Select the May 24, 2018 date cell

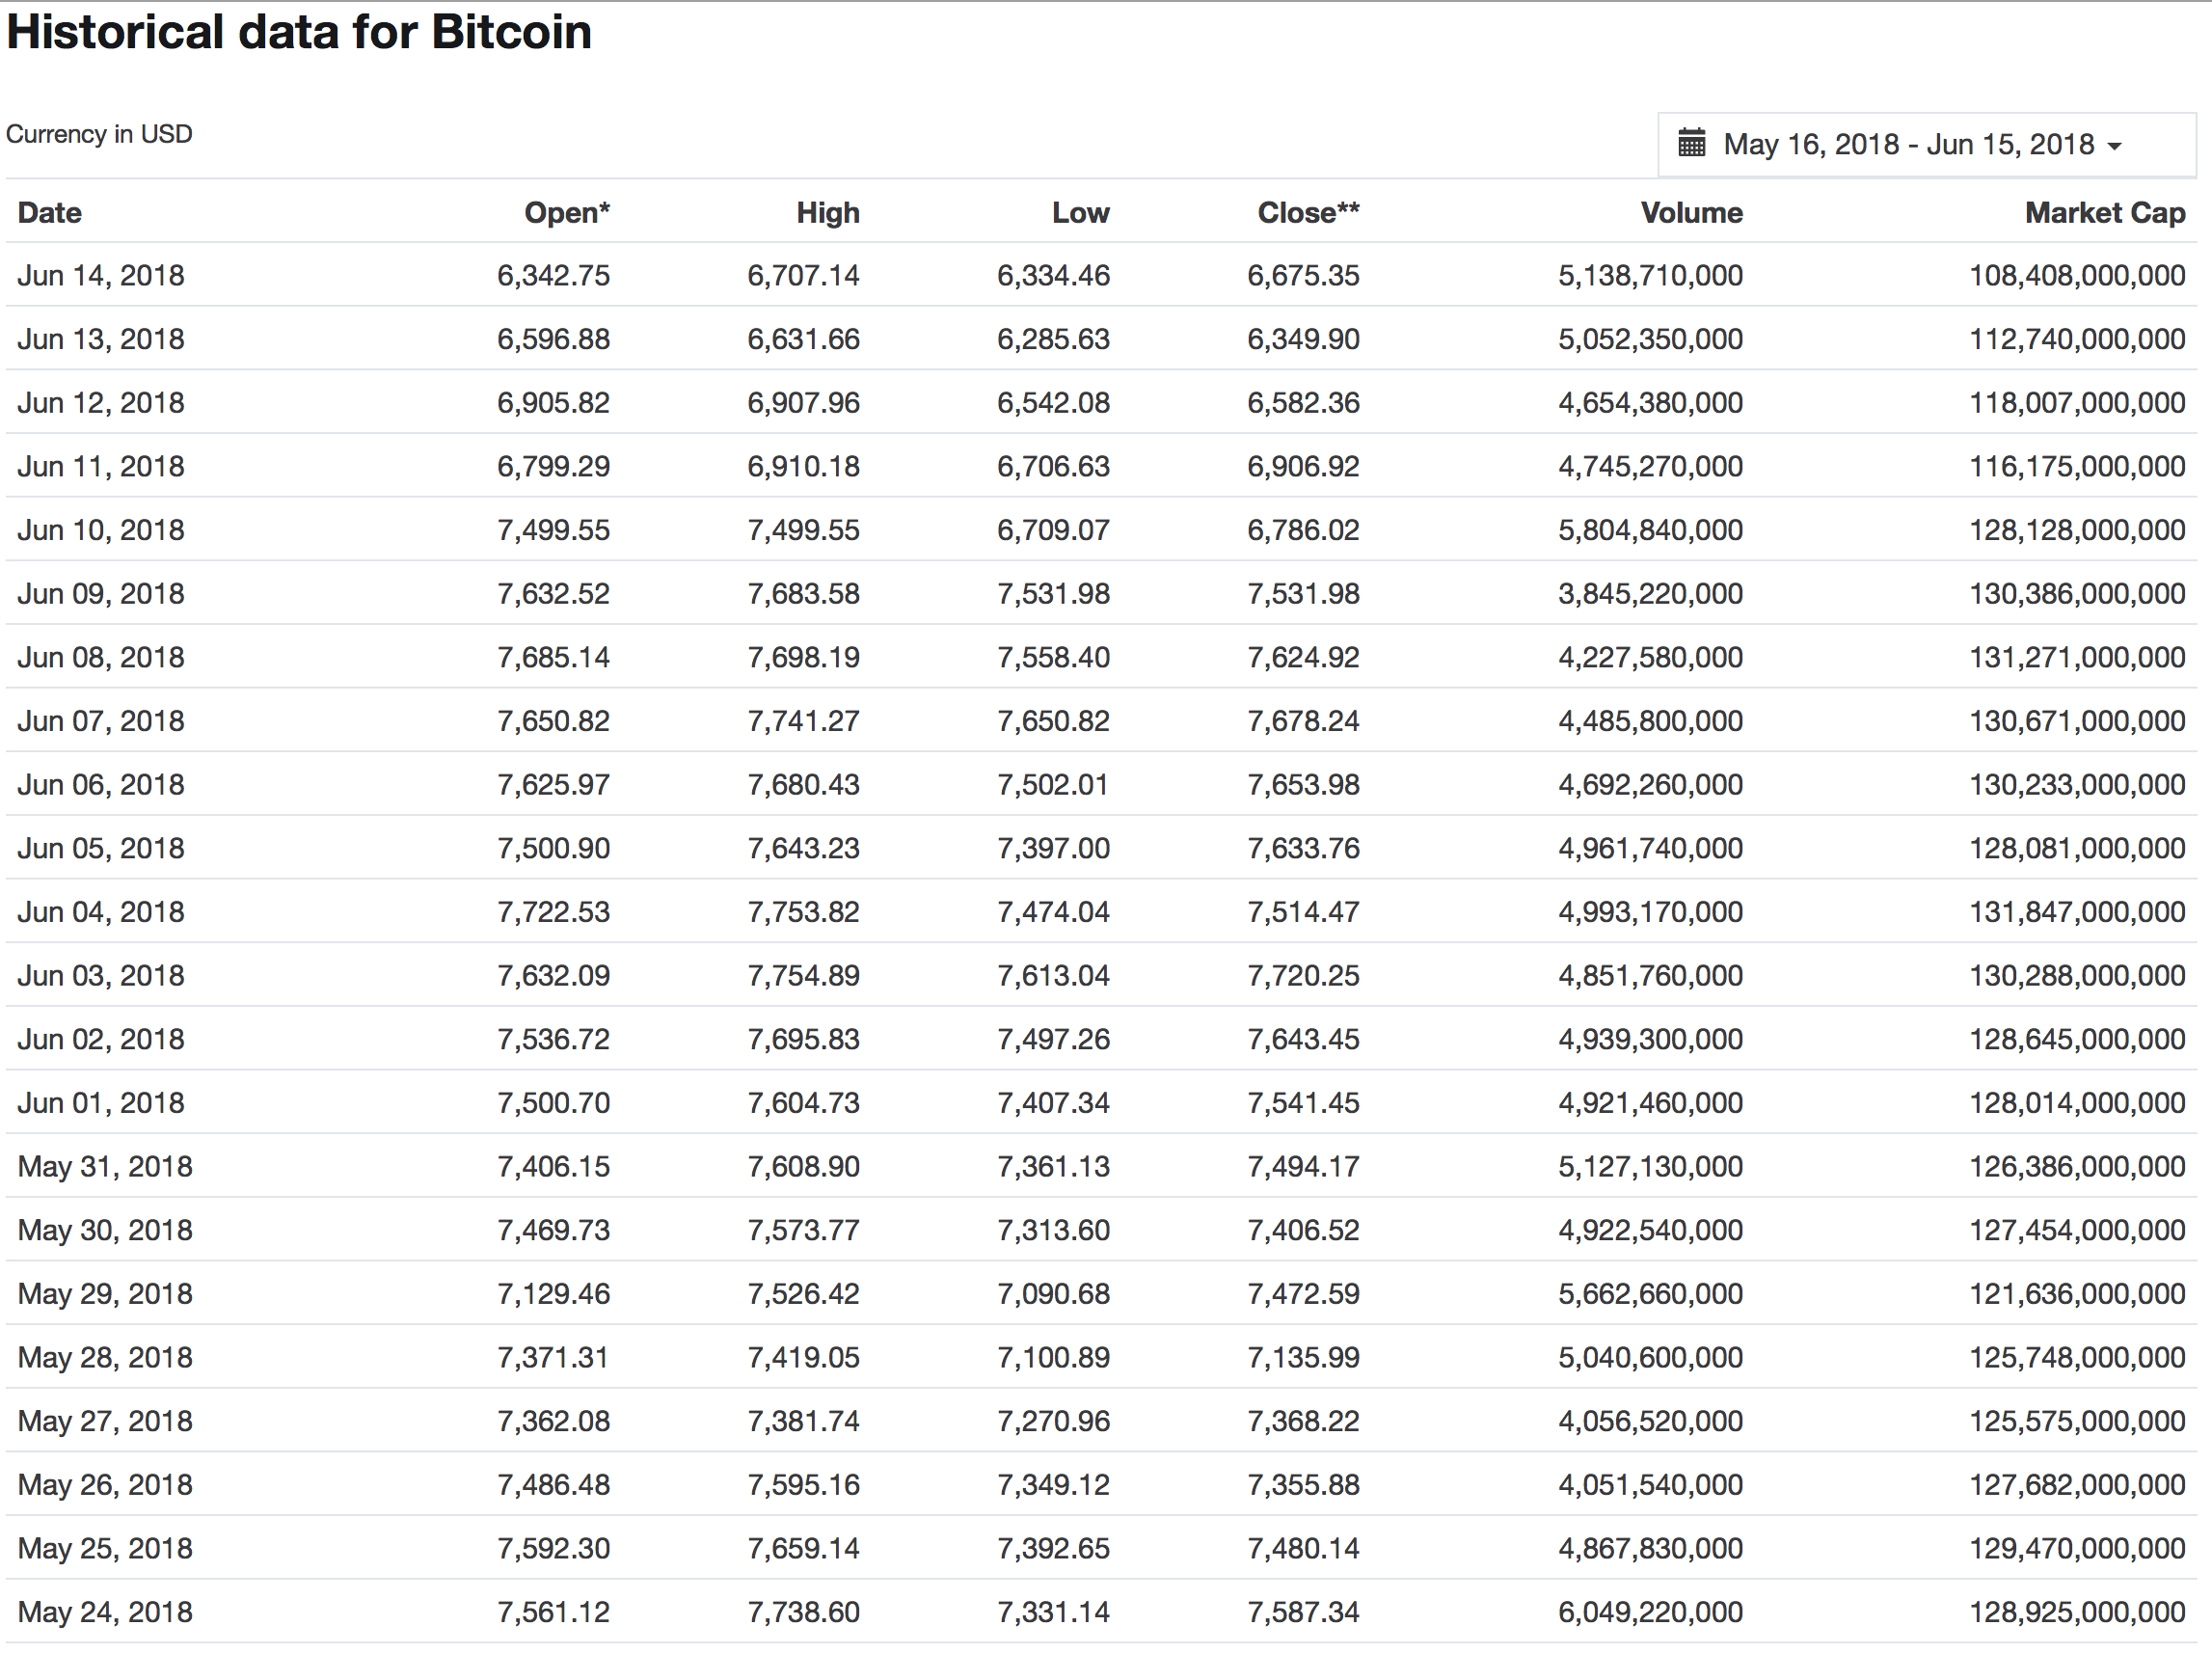tap(105, 1612)
